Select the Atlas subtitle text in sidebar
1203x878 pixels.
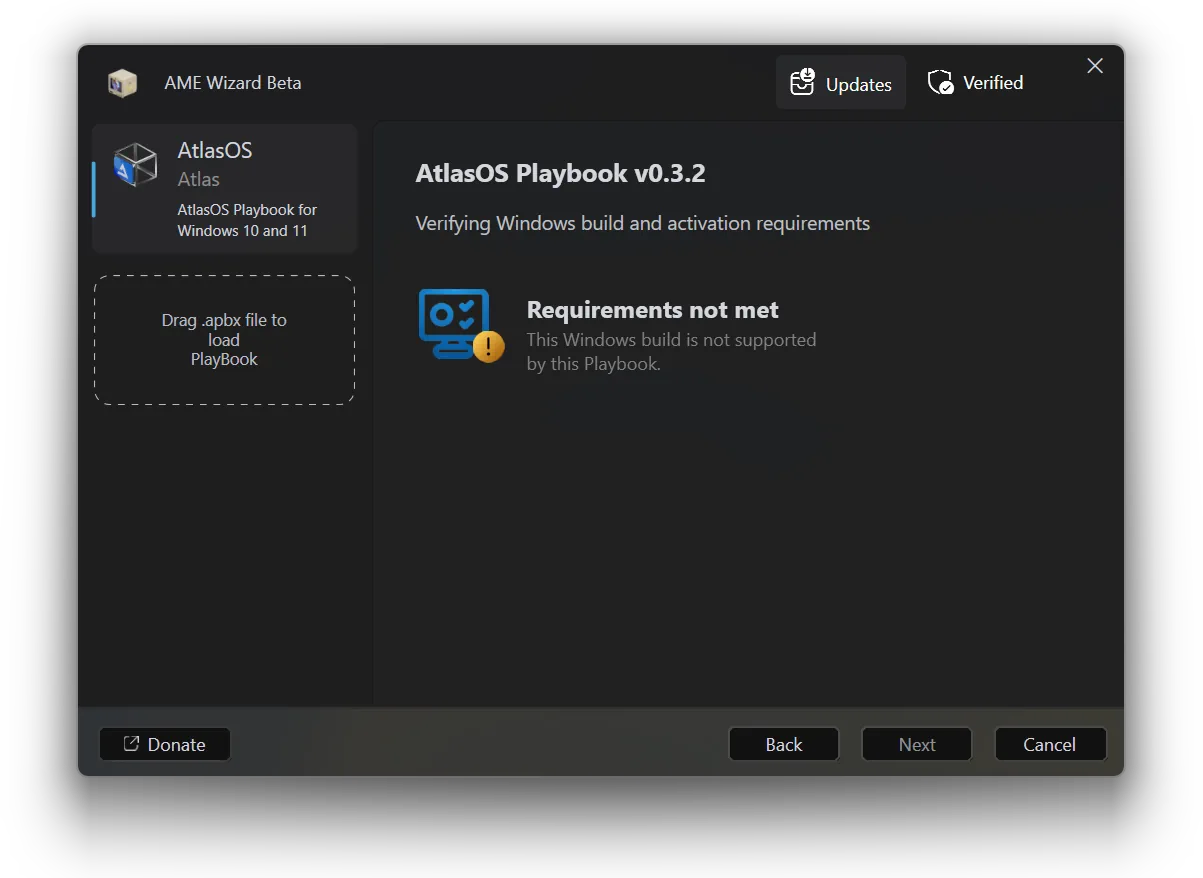pyautogui.click(x=197, y=179)
